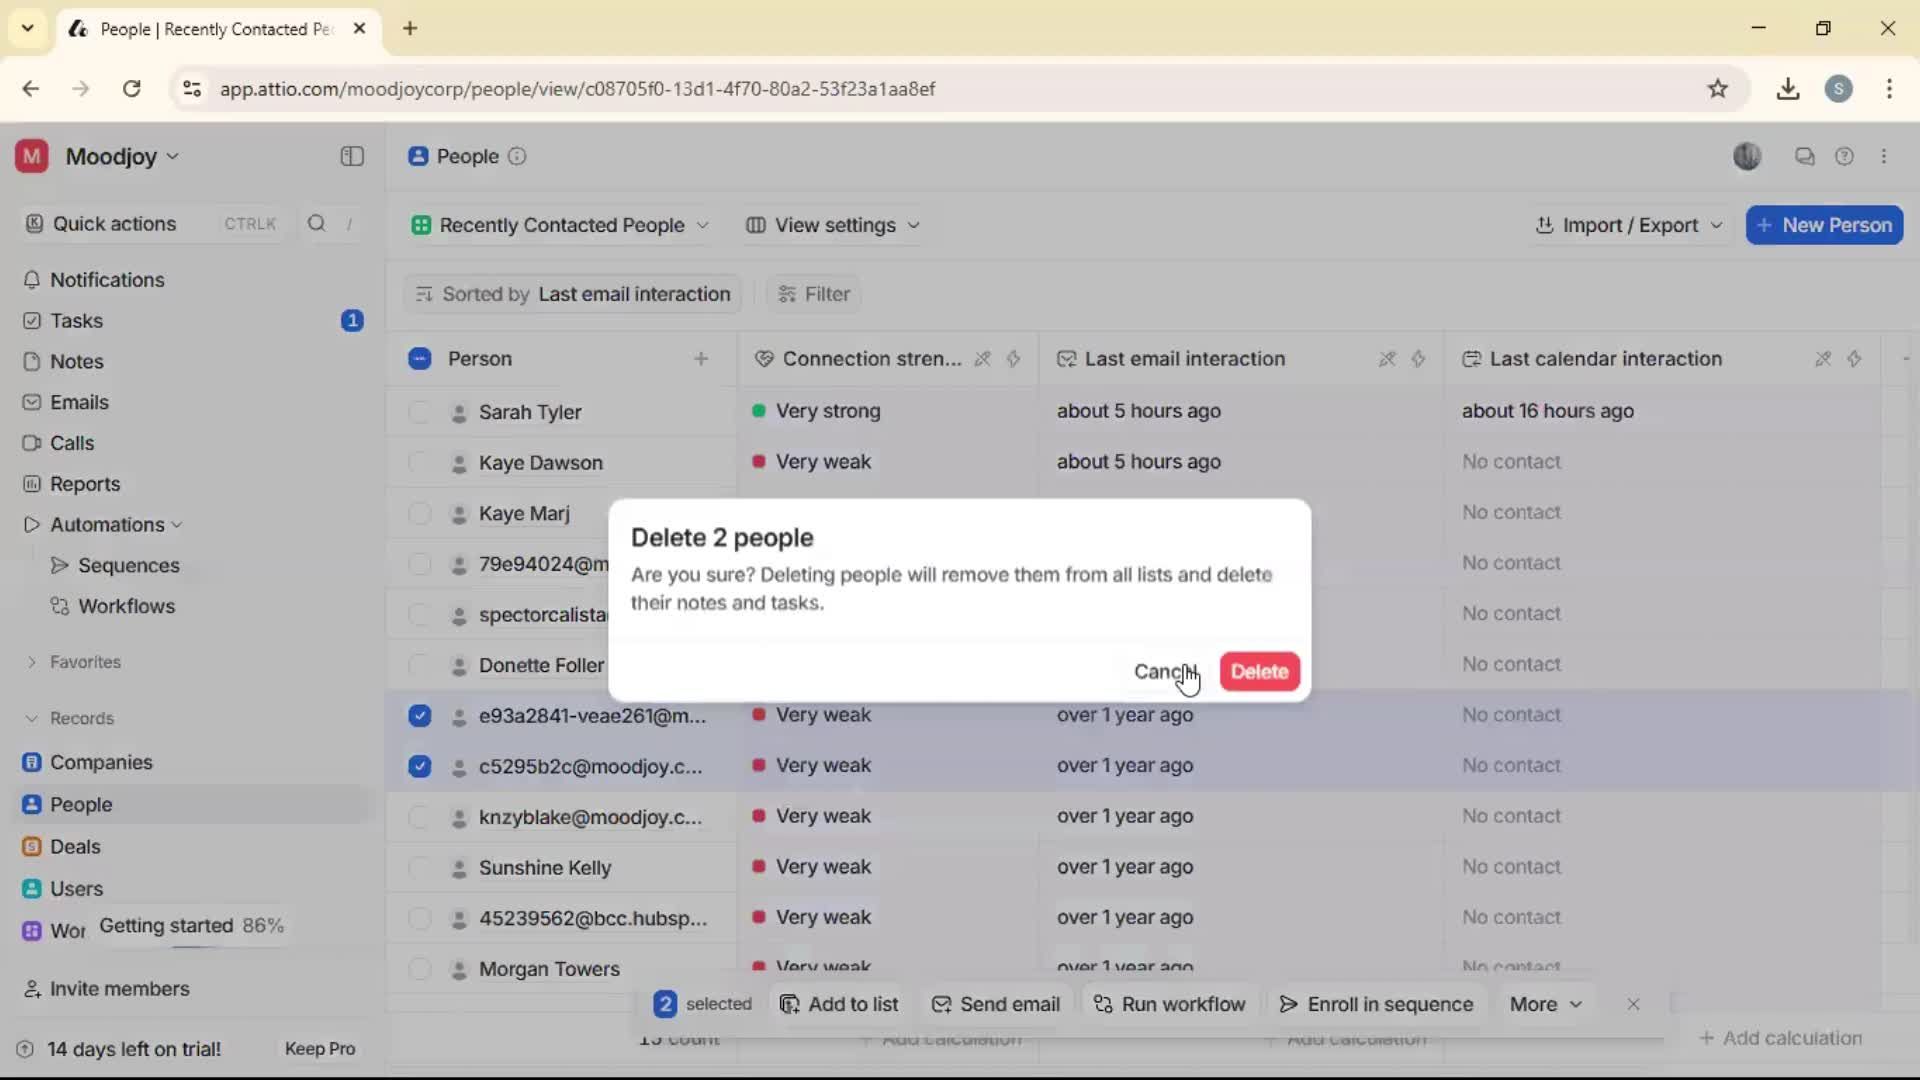The image size is (1920, 1080).
Task: Uncheck the c5295b2c@moodjoy row checkbox
Action: [419, 766]
